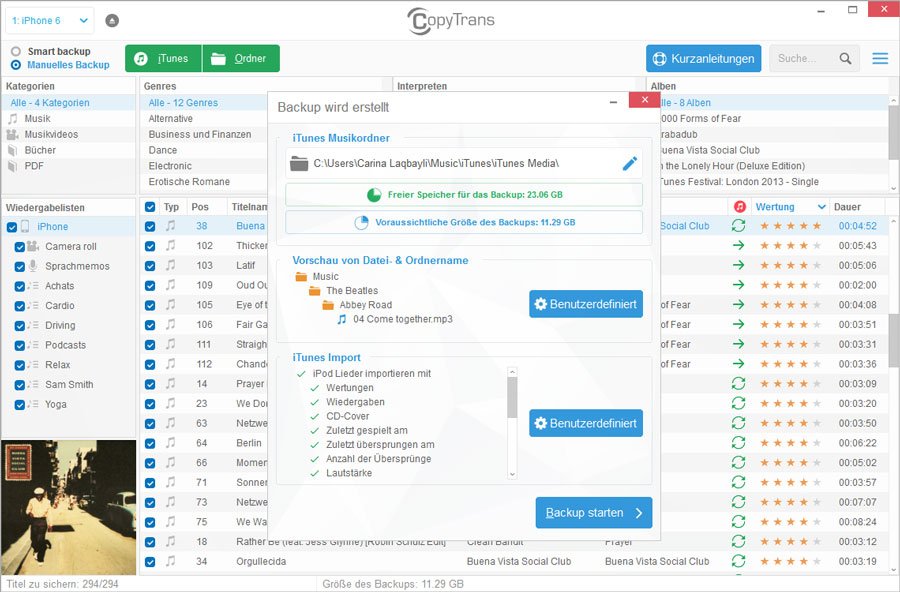Uncheck the track at position 102
Screen dimensions: 900x592
(x=150, y=246)
